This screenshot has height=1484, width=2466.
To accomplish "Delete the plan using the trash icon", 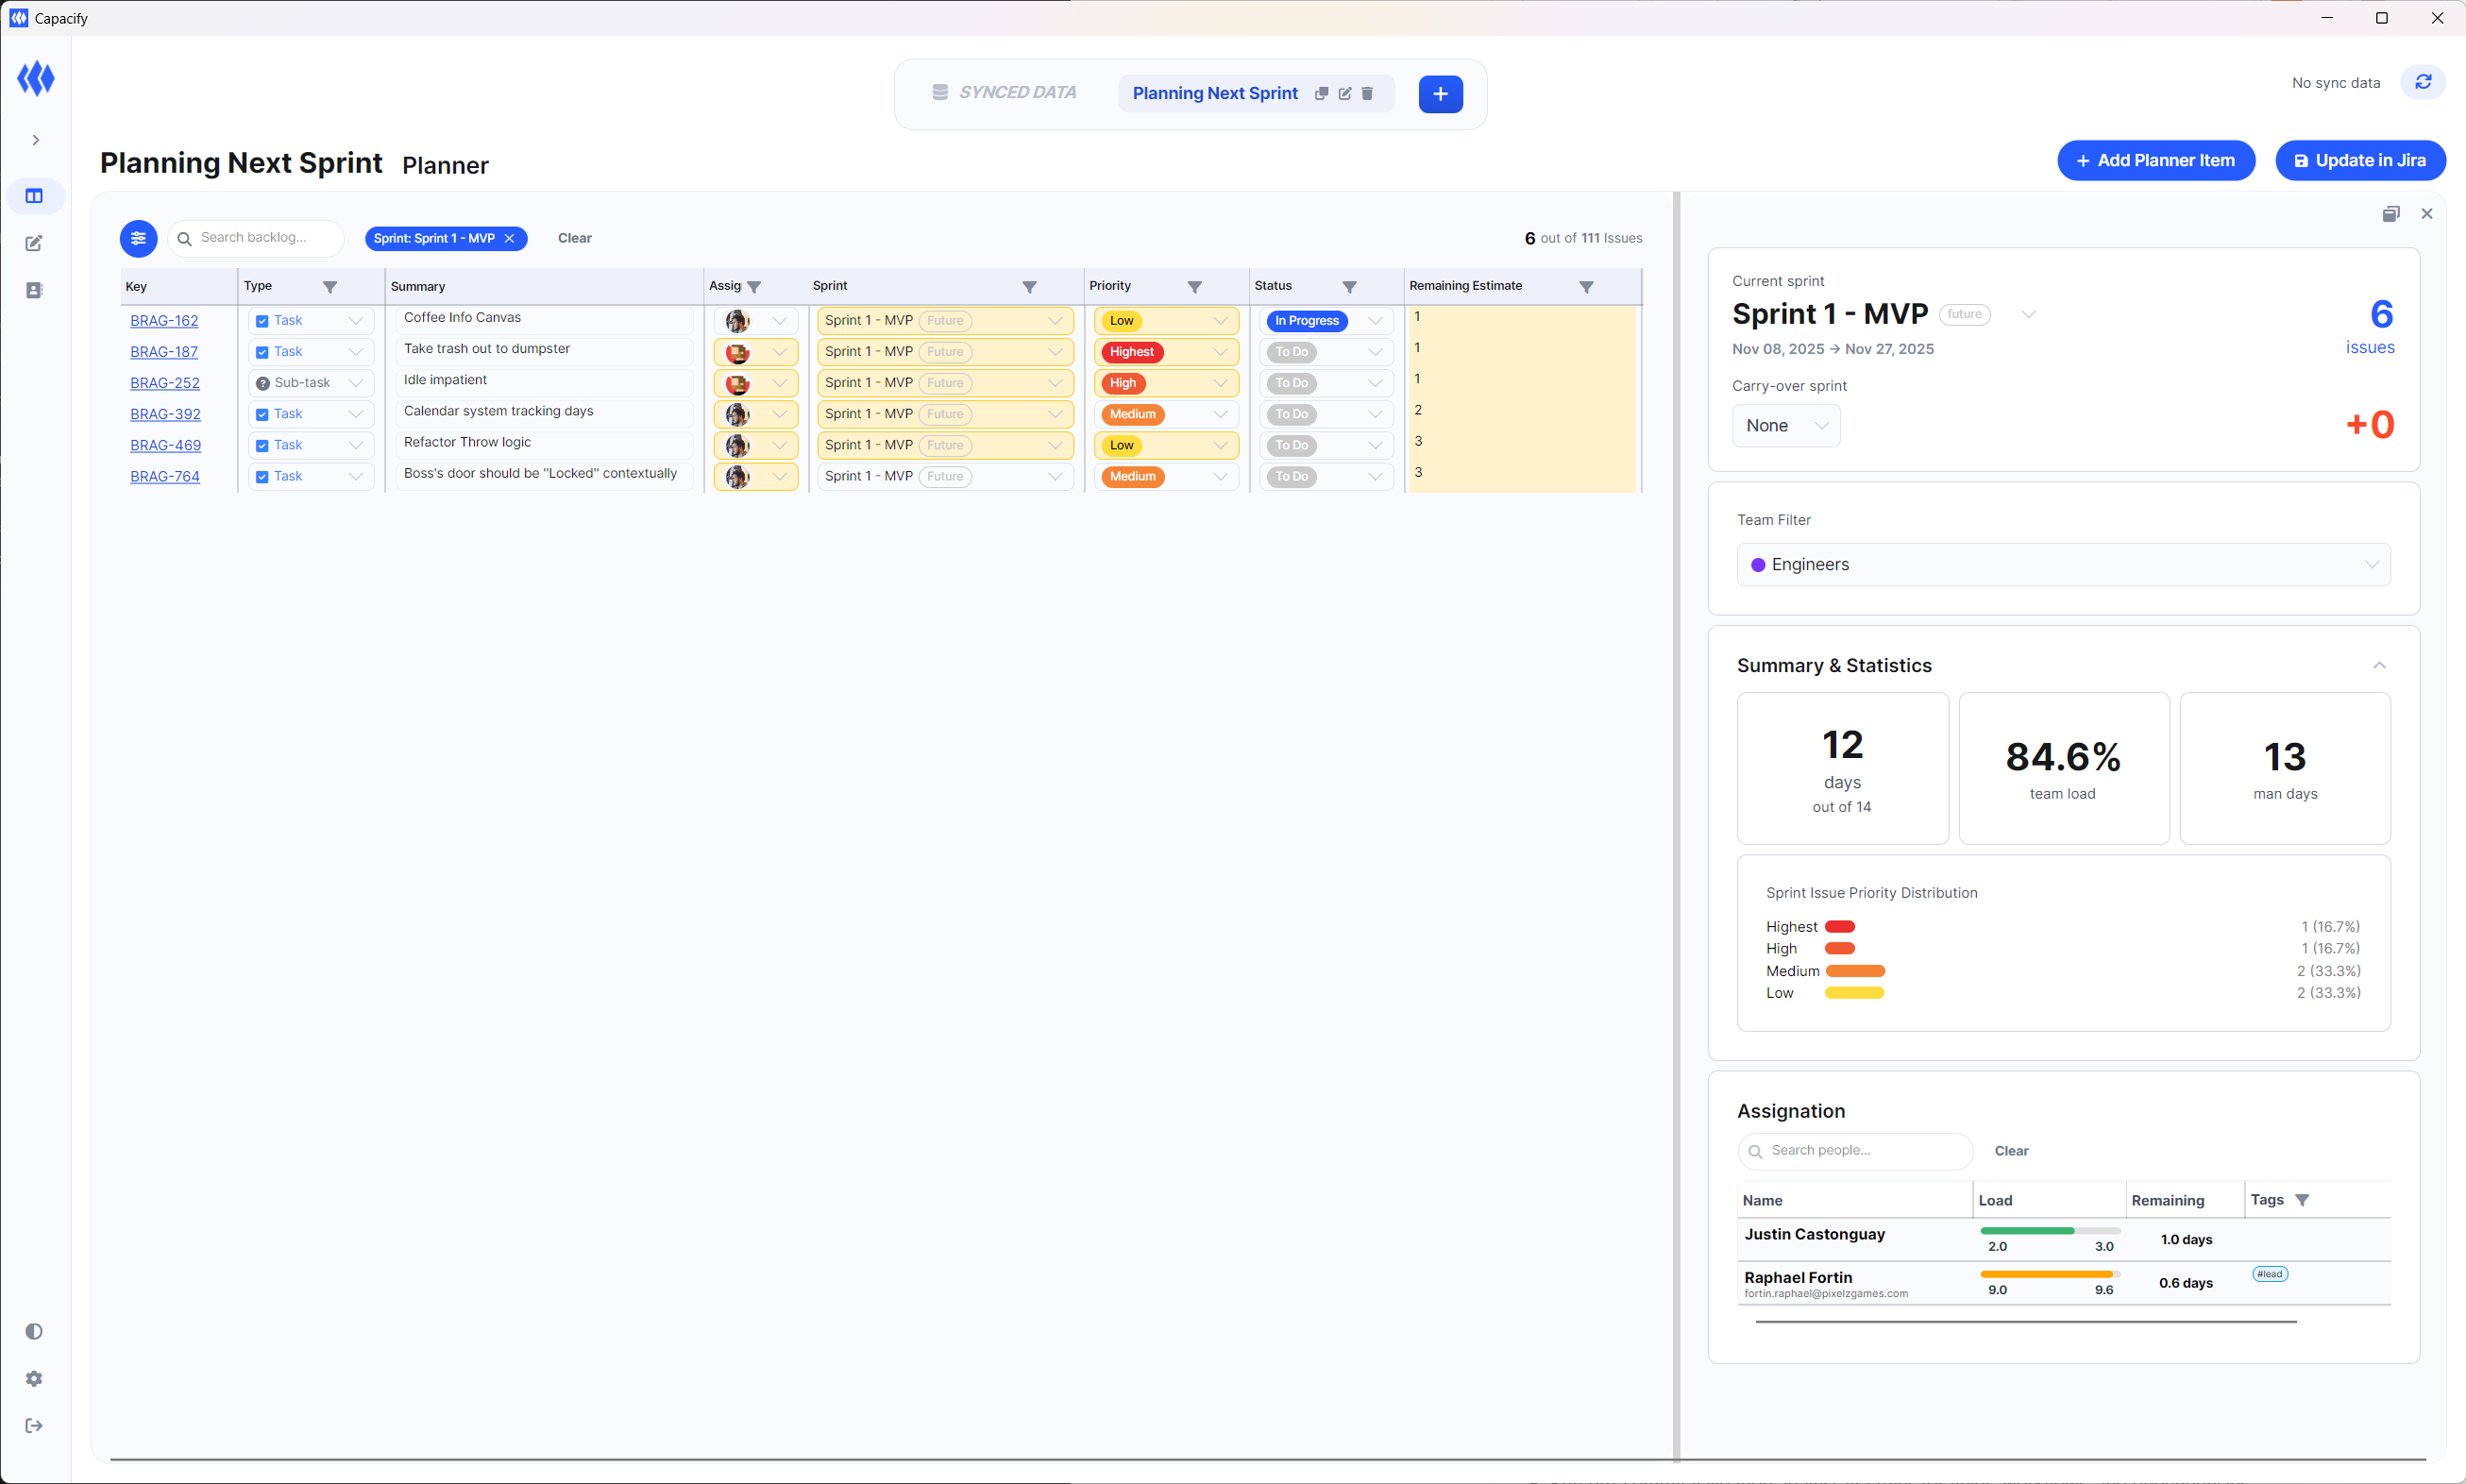I will click(1368, 93).
